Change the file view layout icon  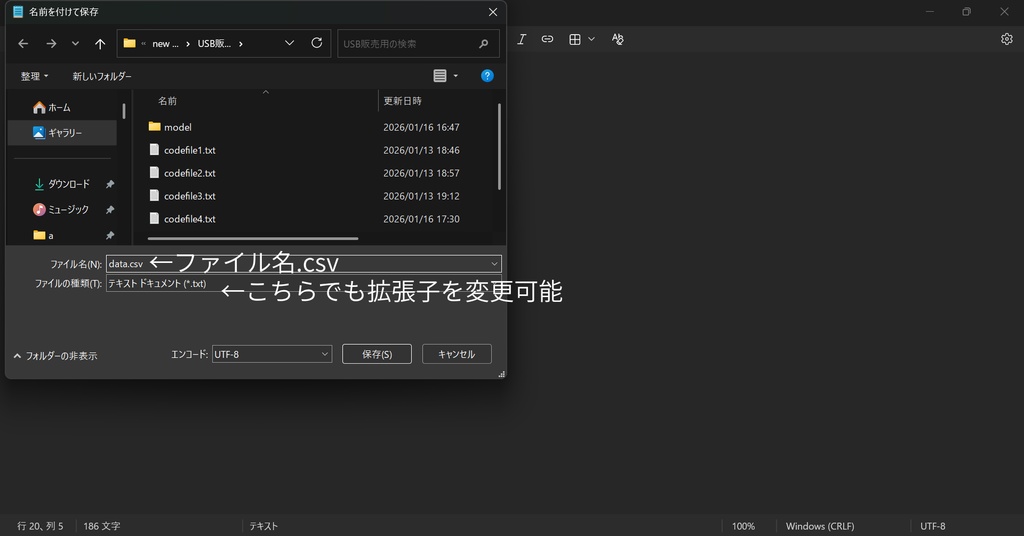coord(440,76)
